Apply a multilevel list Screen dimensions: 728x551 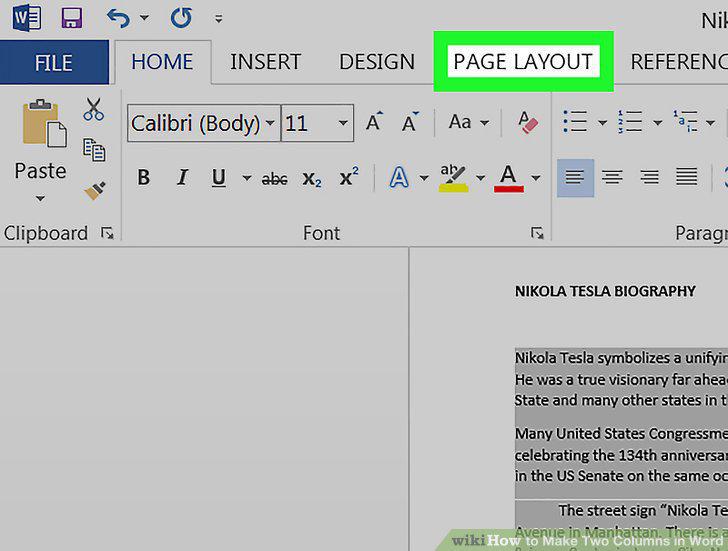click(686, 122)
